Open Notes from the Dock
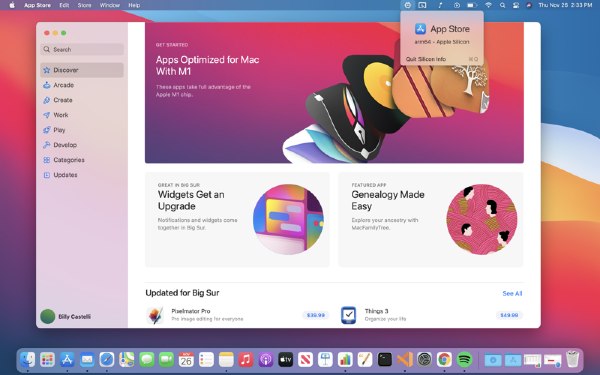Image resolution: width=600 pixels, height=375 pixels. pyautogui.click(x=226, y=359)
